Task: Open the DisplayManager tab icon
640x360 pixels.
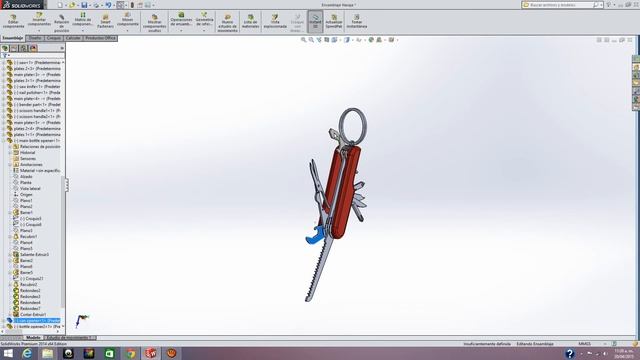Action: point(33,48)
